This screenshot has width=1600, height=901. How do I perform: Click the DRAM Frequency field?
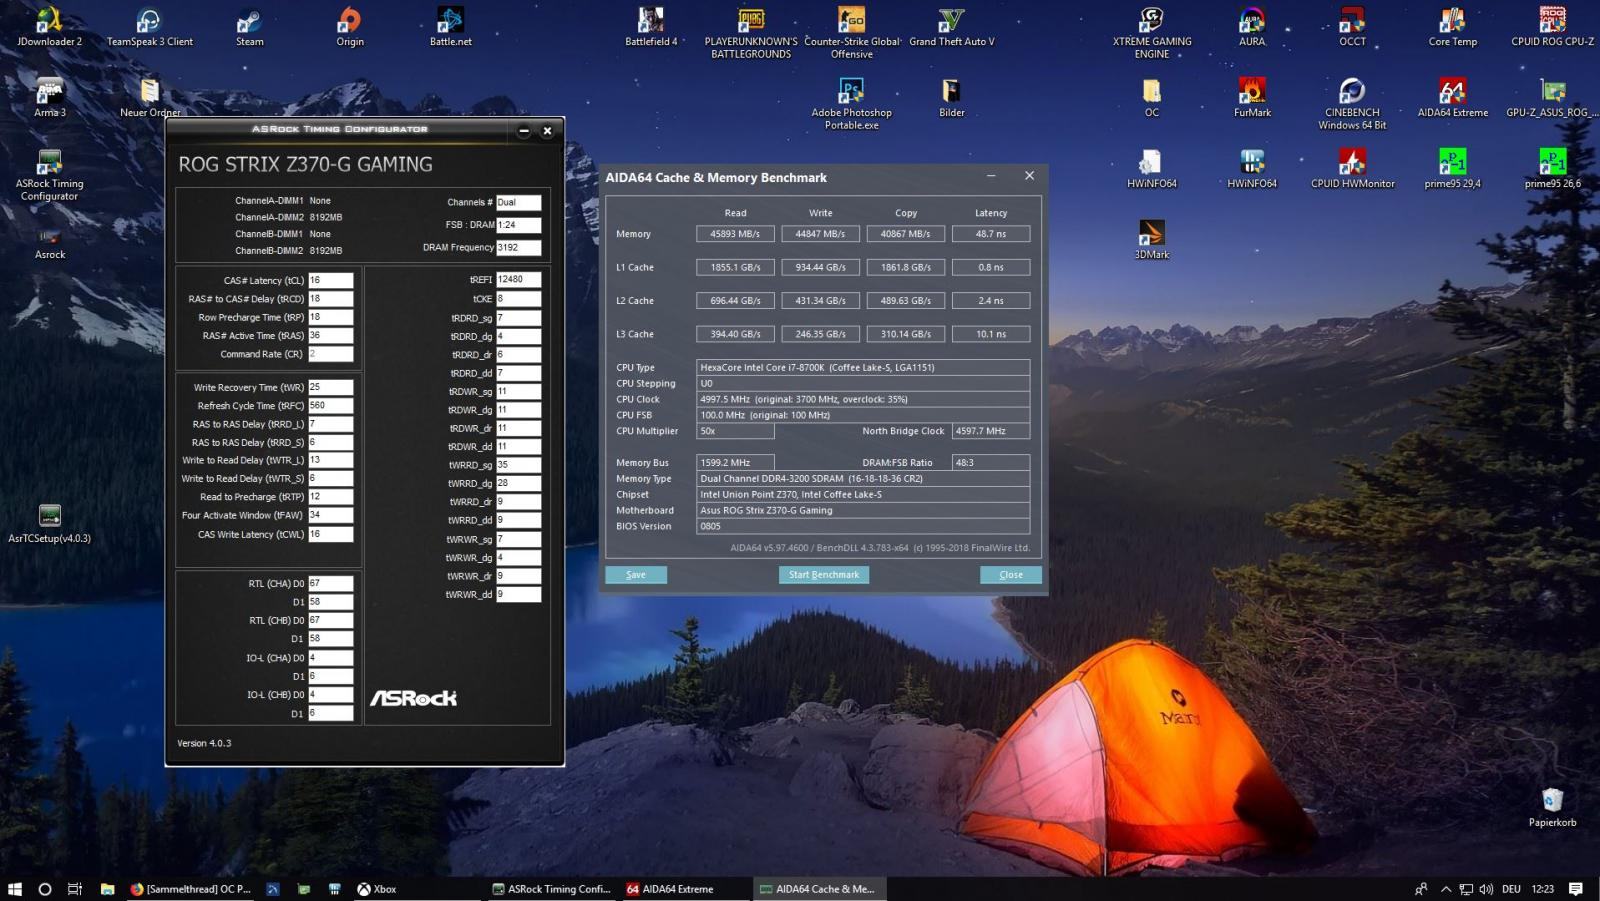(519, 248)
